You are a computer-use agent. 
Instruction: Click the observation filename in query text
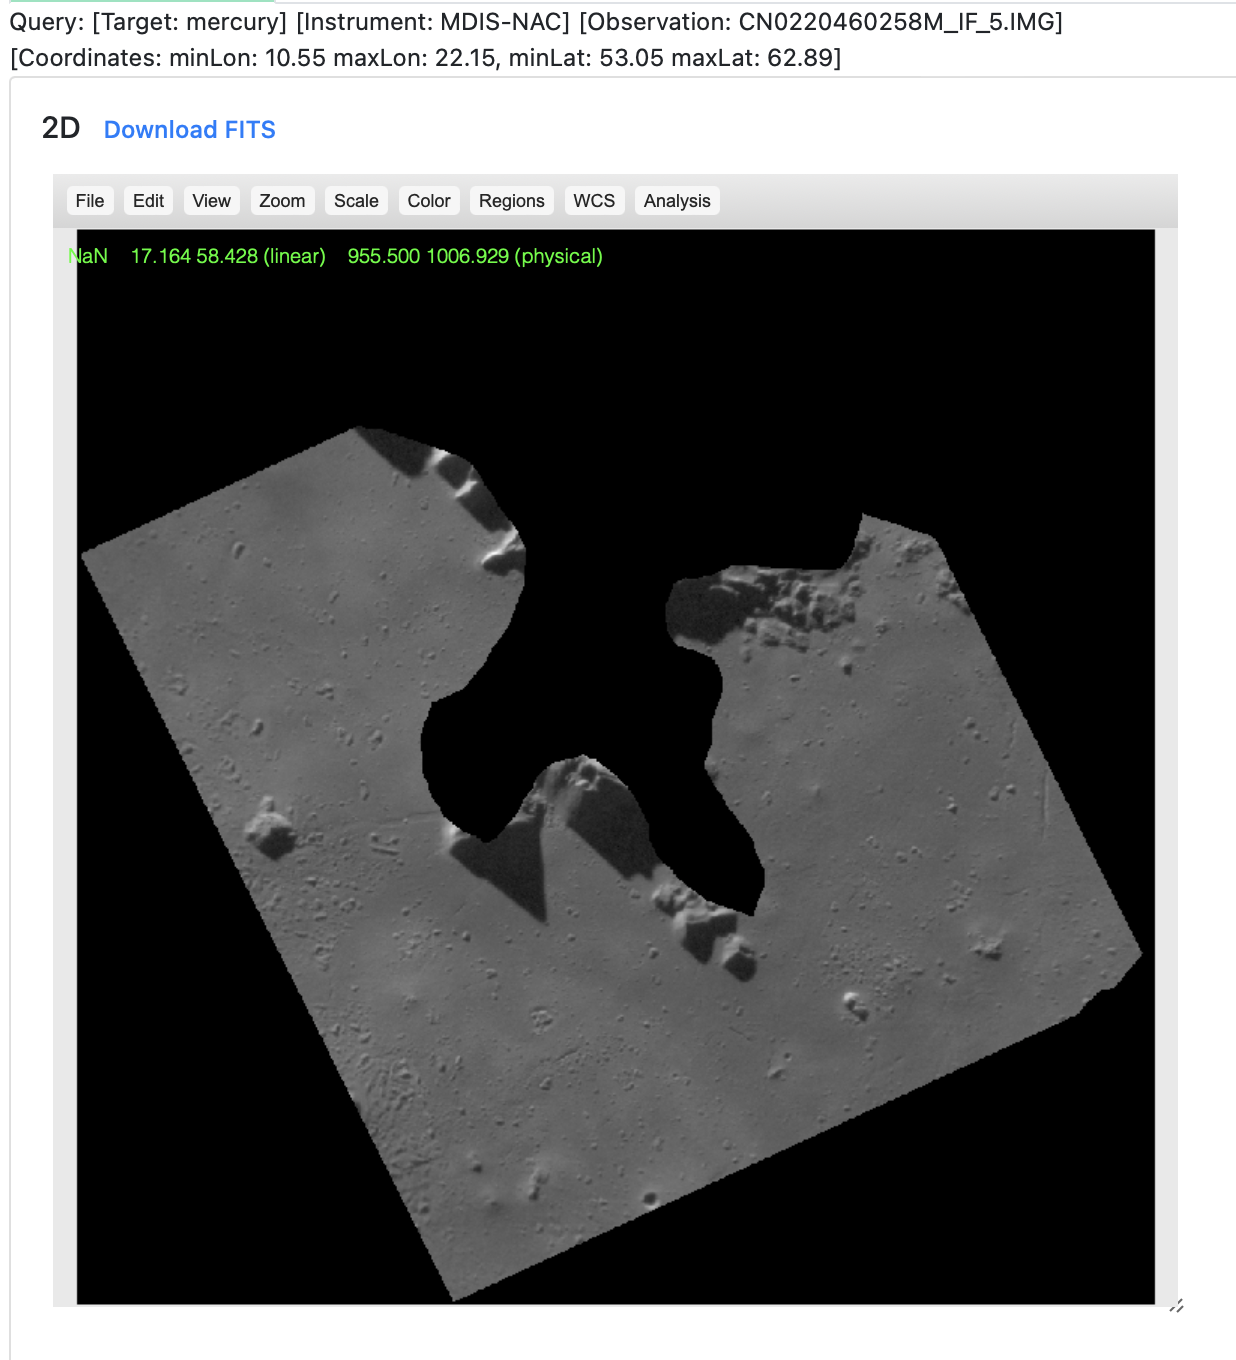pos(900,22)
